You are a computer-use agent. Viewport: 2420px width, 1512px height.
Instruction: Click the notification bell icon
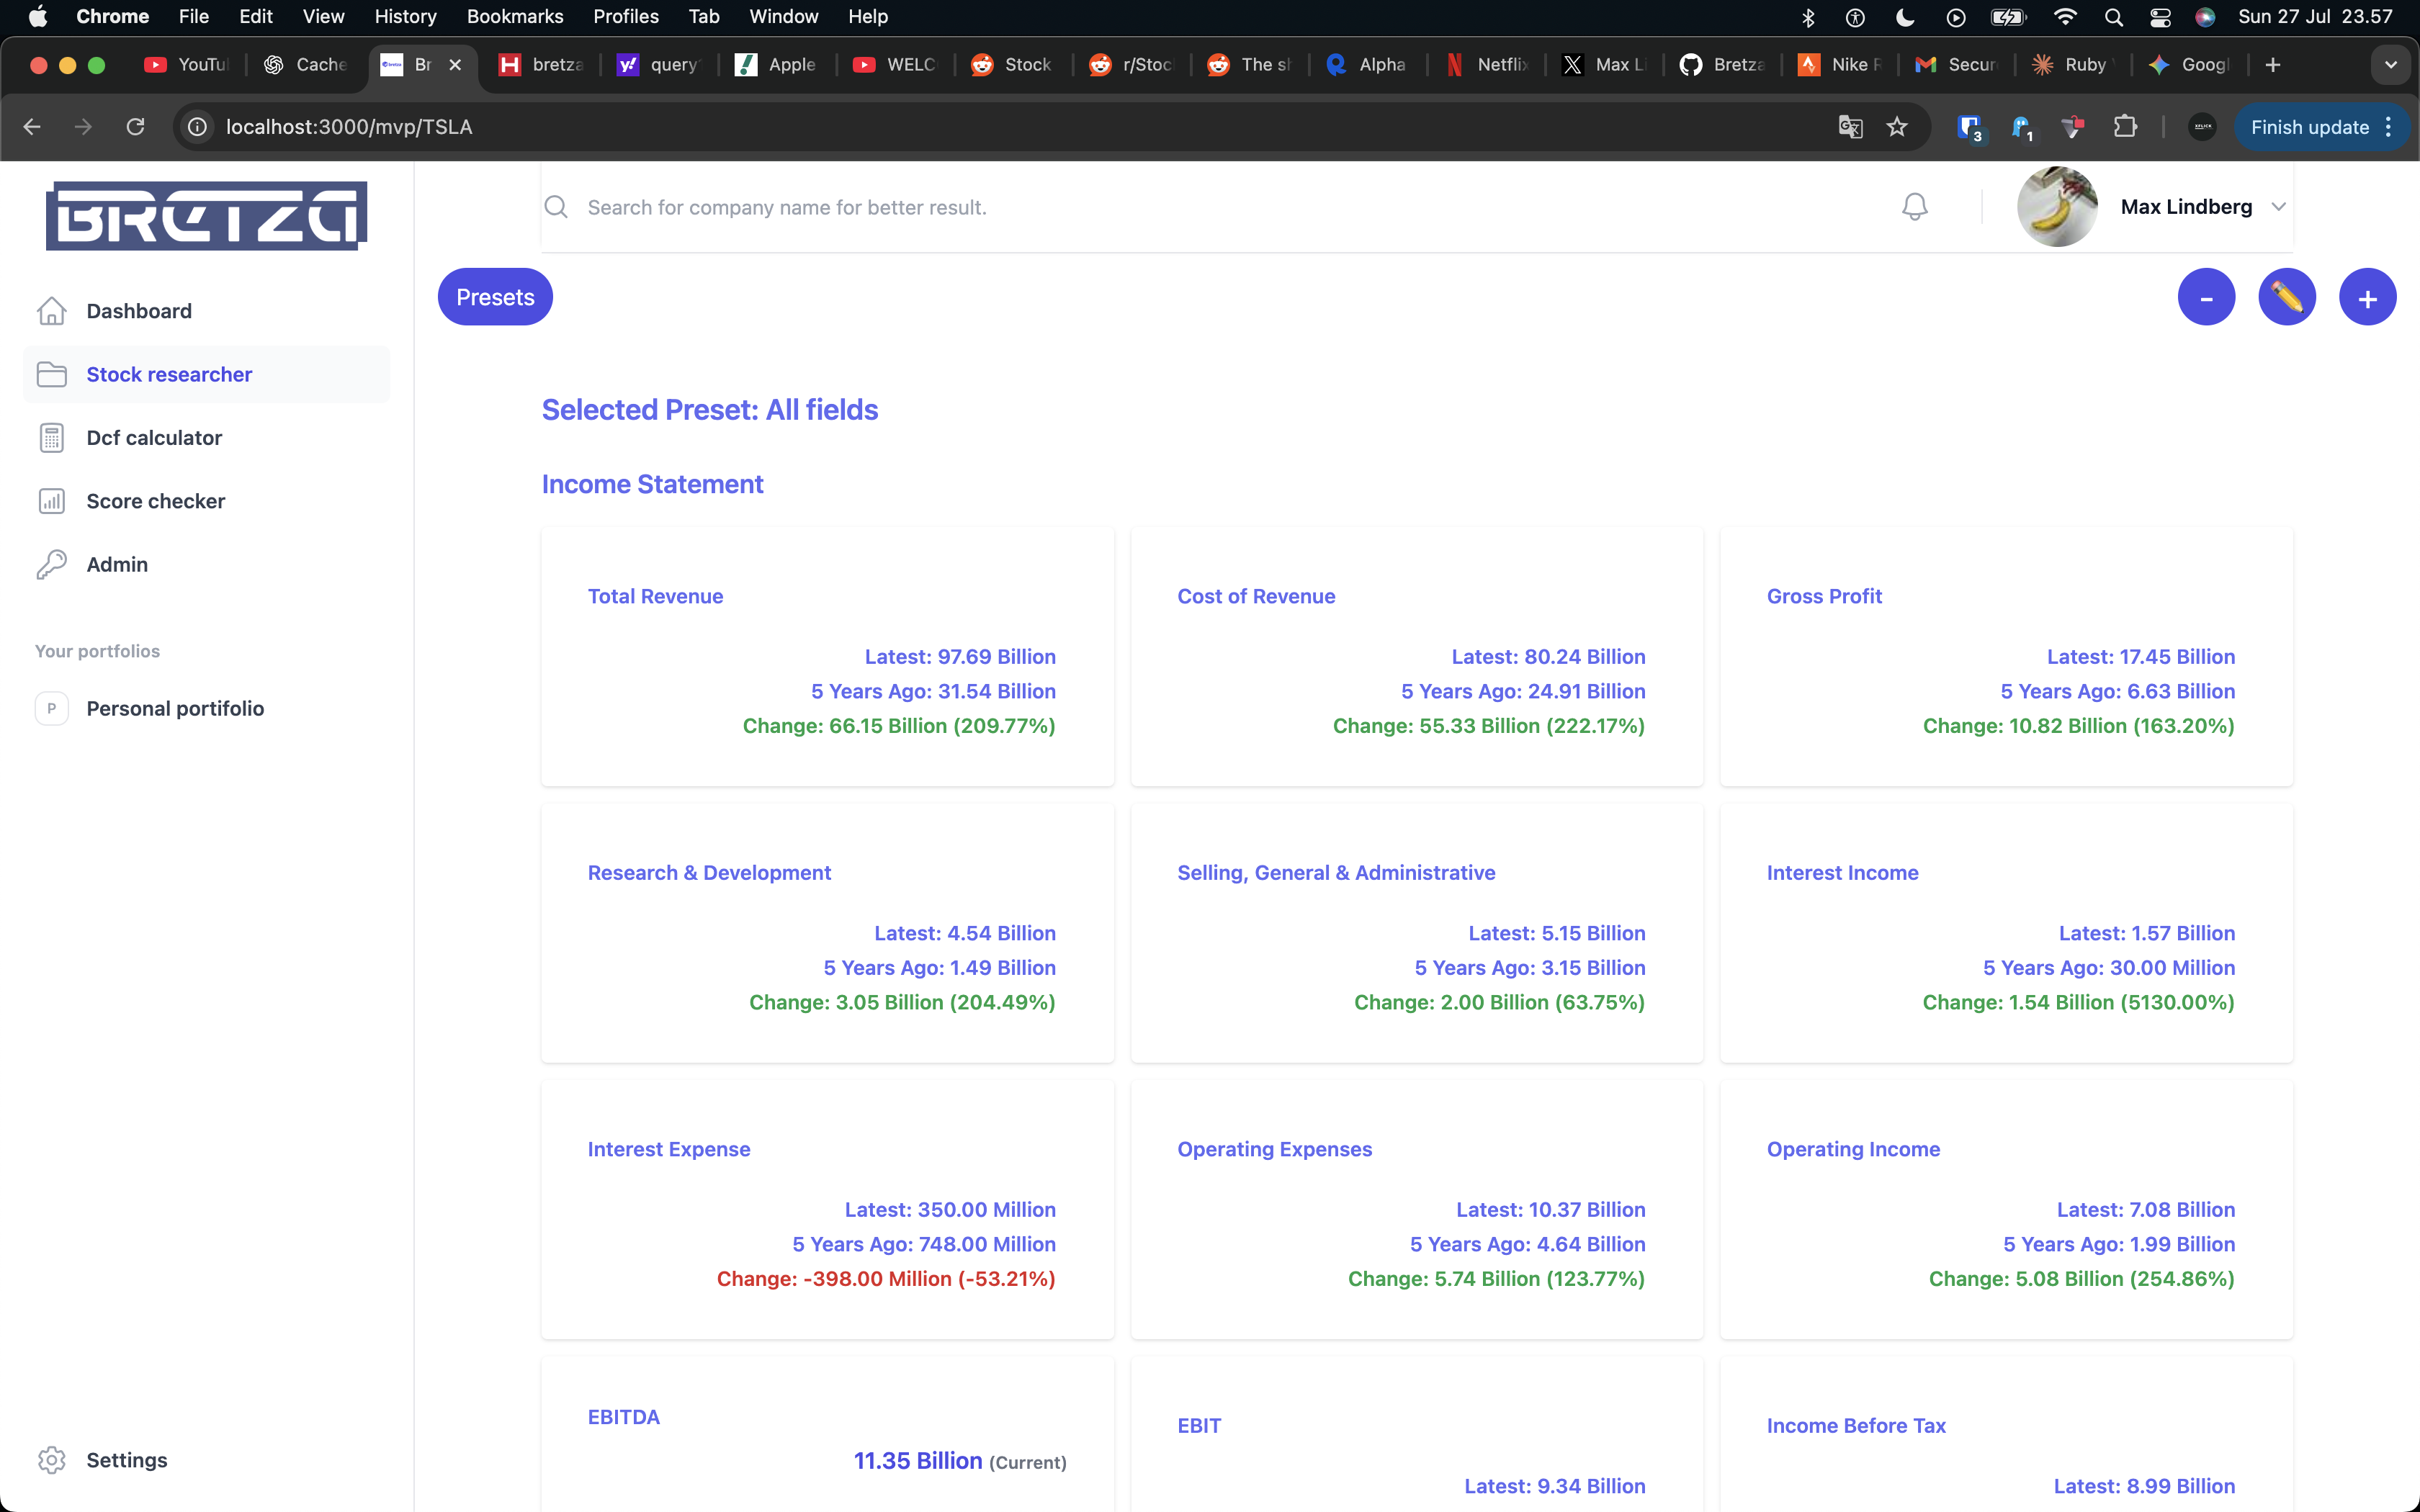[x=1914, y=207]
